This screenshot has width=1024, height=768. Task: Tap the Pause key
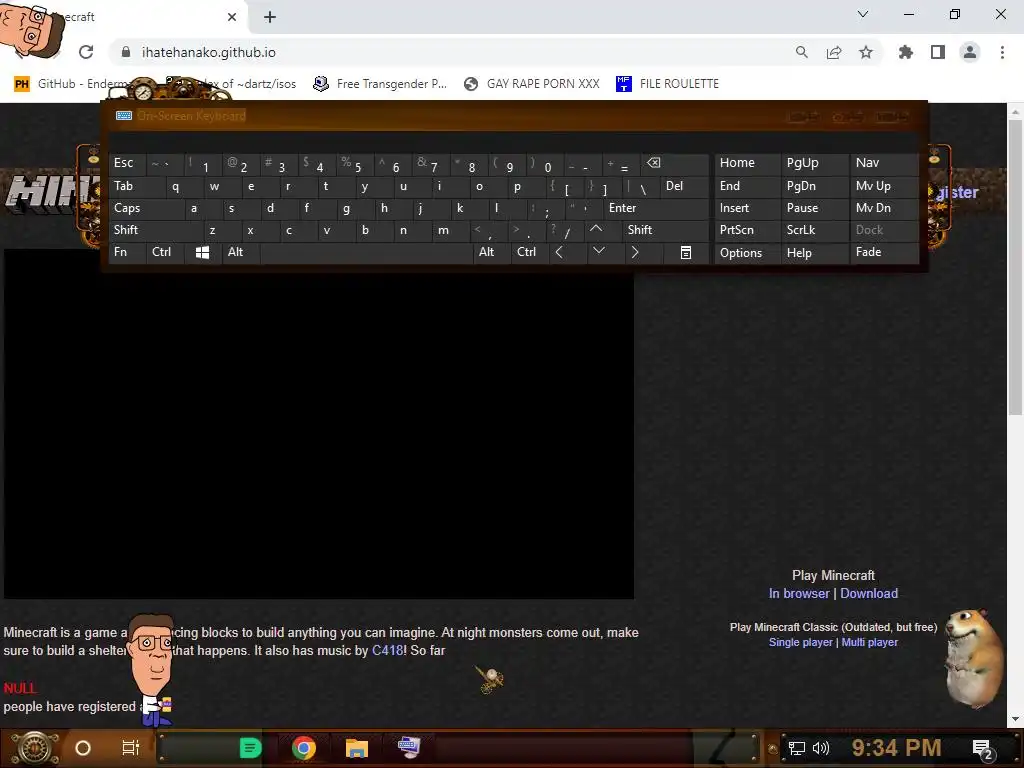click(815, 208)
